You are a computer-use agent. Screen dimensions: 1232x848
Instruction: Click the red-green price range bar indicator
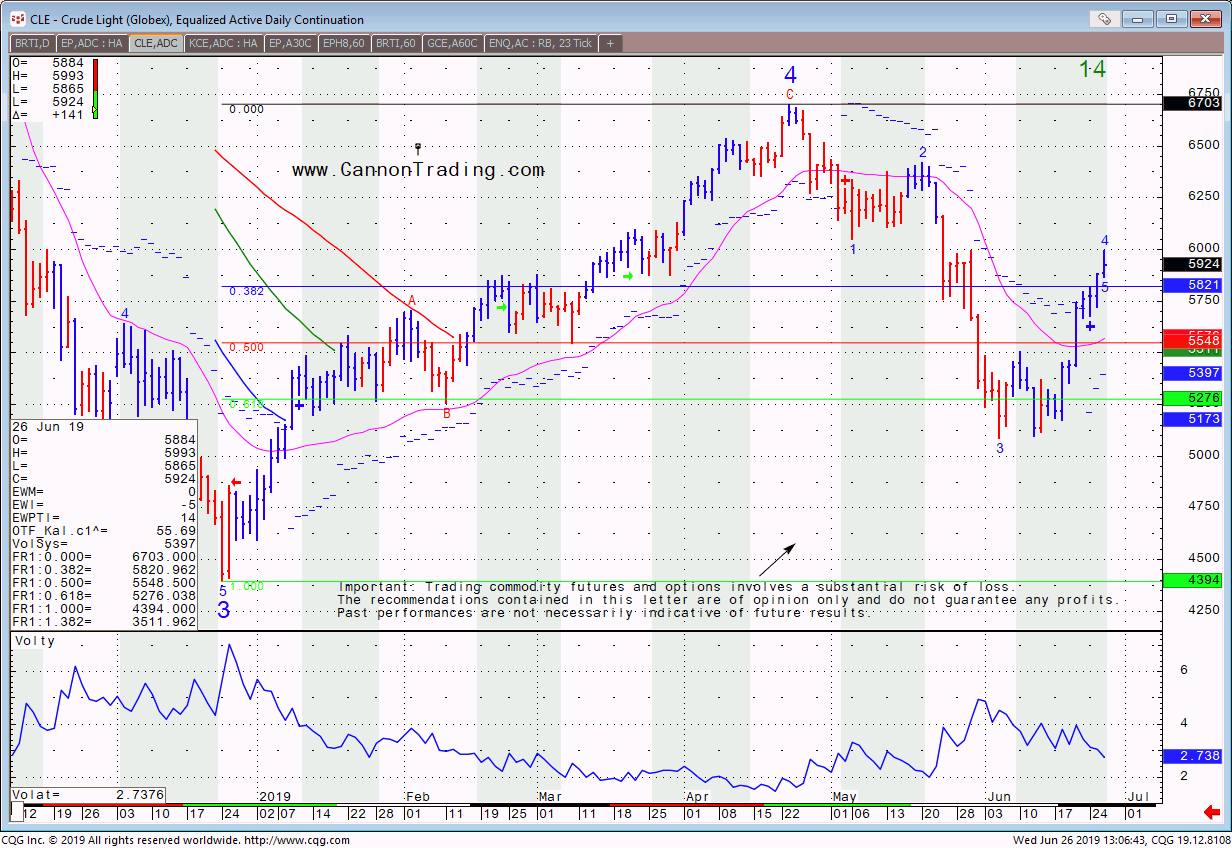tap(95, 89)
